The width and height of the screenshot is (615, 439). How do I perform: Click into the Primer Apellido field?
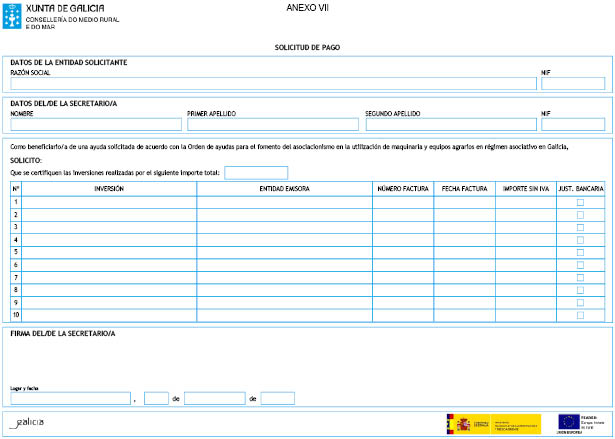(x=272, y=125)
